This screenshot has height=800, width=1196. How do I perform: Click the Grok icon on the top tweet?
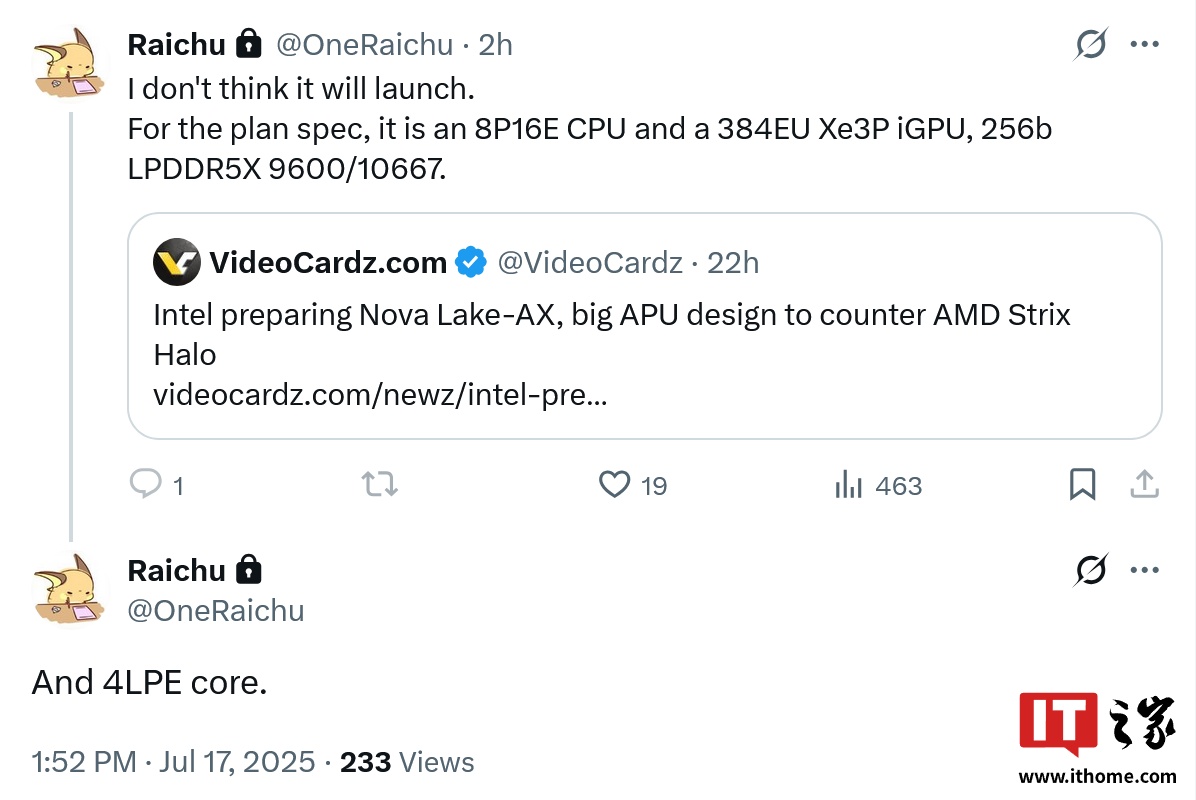point(1091,44)
